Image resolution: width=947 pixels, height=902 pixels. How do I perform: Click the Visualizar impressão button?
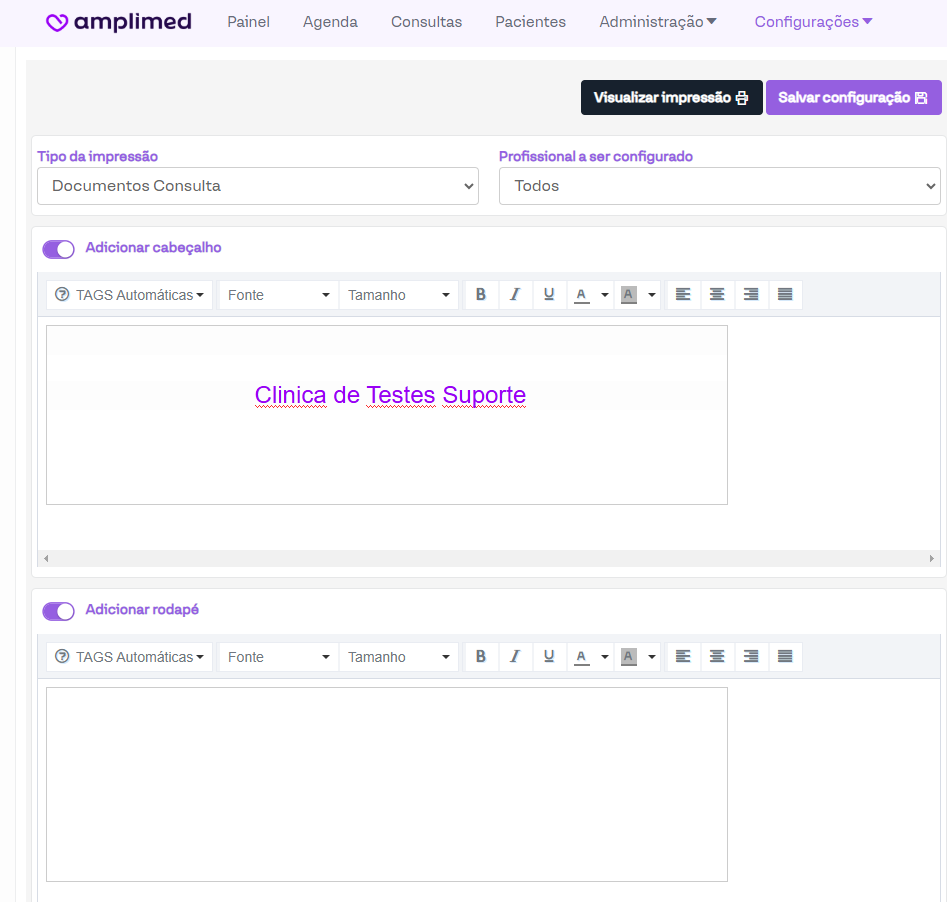click(671, 98)
